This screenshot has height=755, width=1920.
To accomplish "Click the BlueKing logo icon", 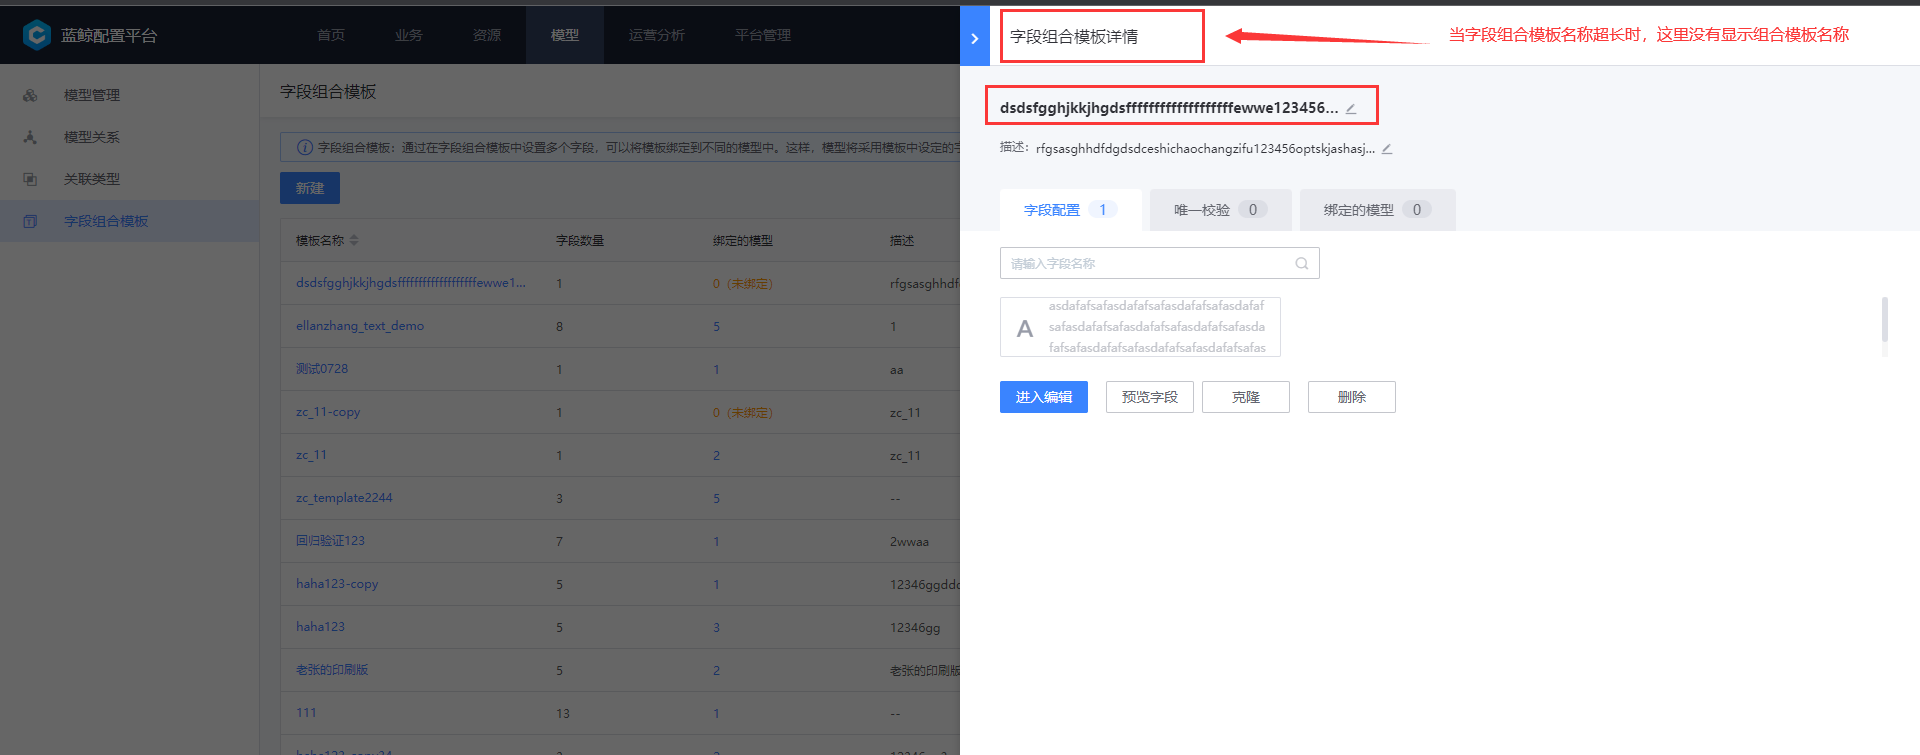I will 36,35.
